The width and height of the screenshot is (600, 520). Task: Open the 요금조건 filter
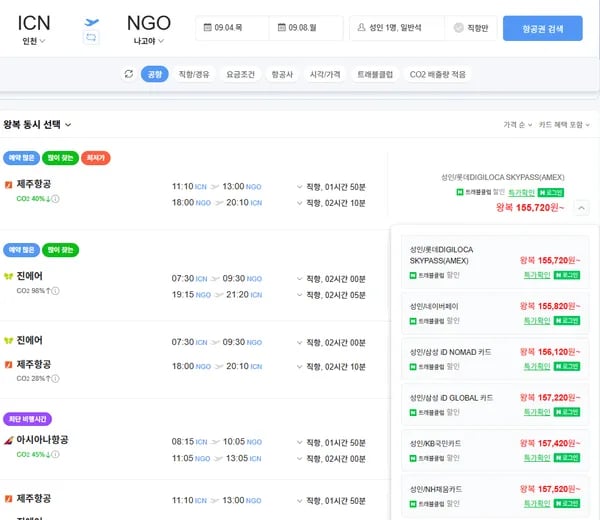pyautogui.click(x=240, y=74)
